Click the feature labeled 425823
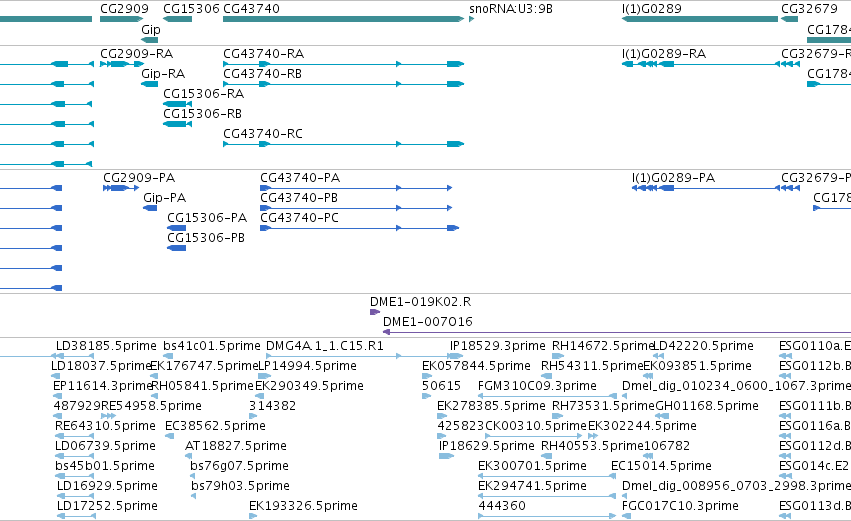851x521 pixels. coord(461,427)
